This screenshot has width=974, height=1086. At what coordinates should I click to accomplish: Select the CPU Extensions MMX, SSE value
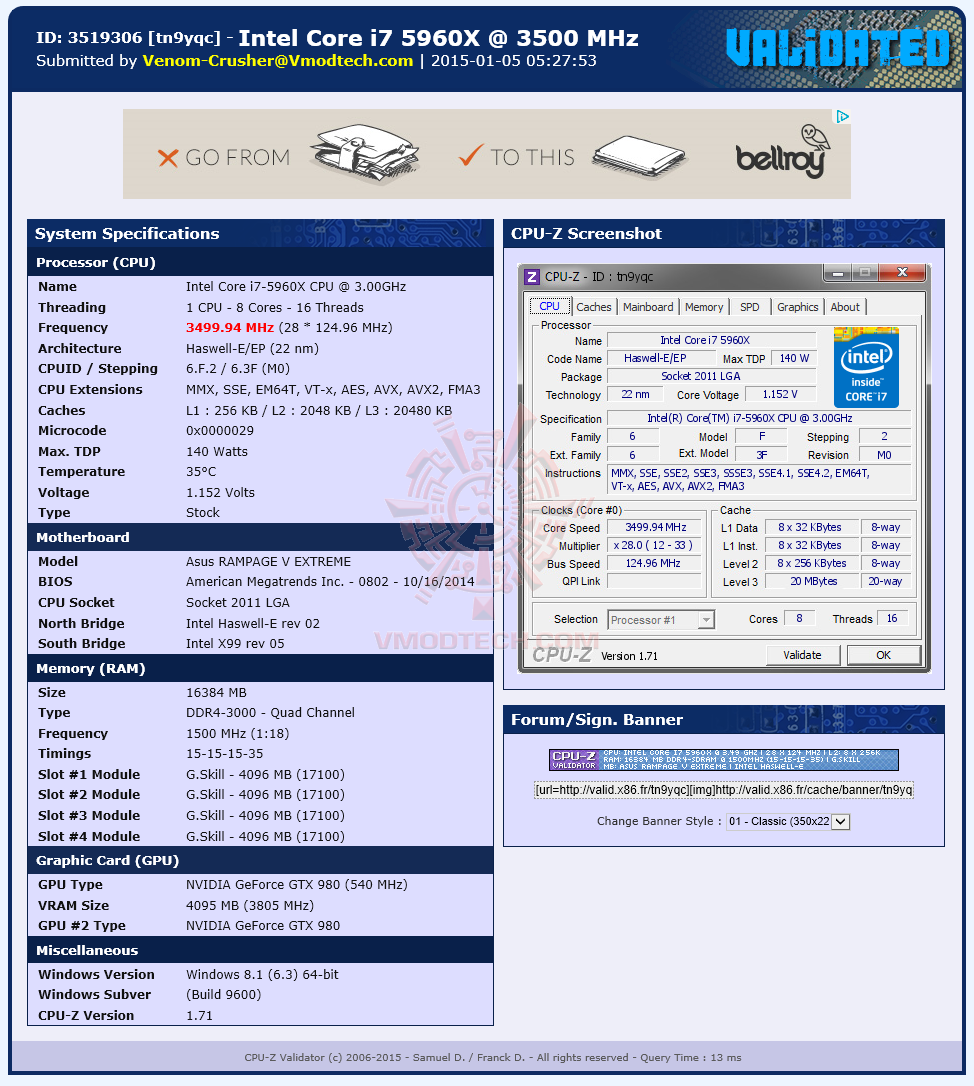[333, 390]
